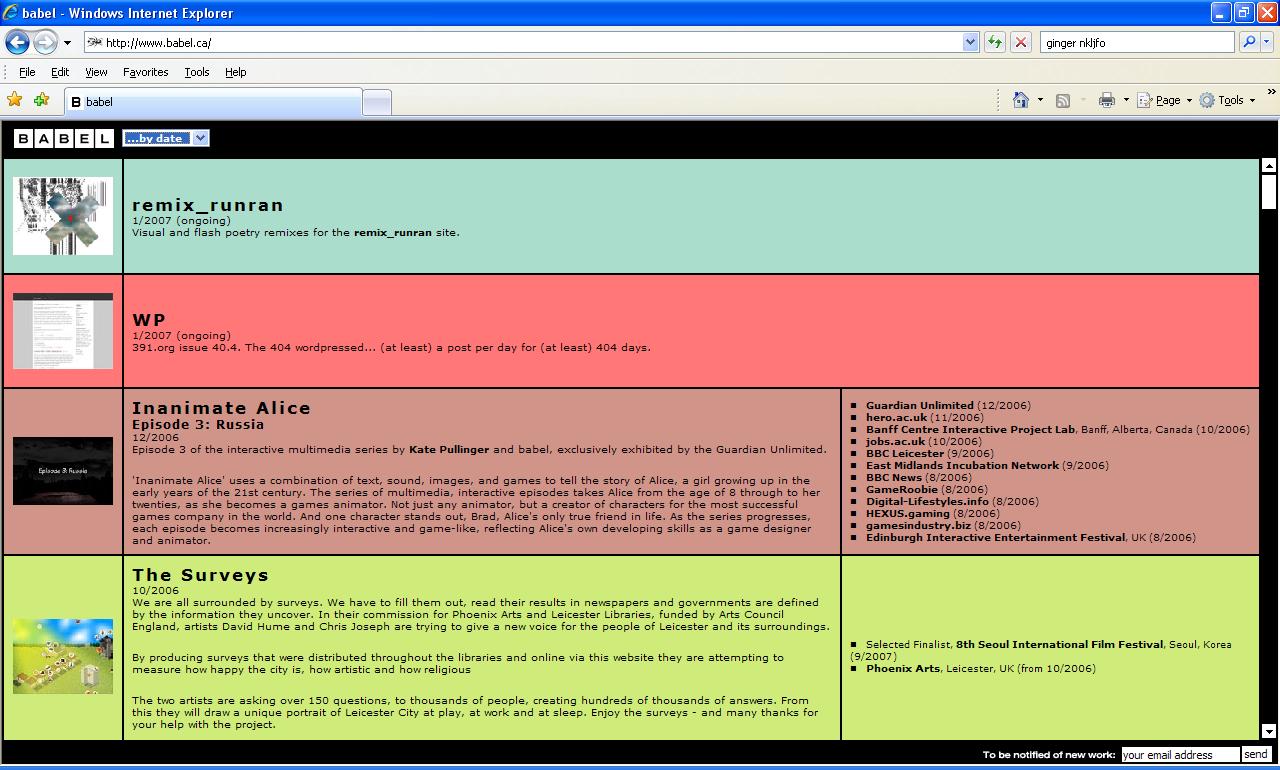Open the Tools gear command bar menu
1280x770 pixels.
[1227, 100]
